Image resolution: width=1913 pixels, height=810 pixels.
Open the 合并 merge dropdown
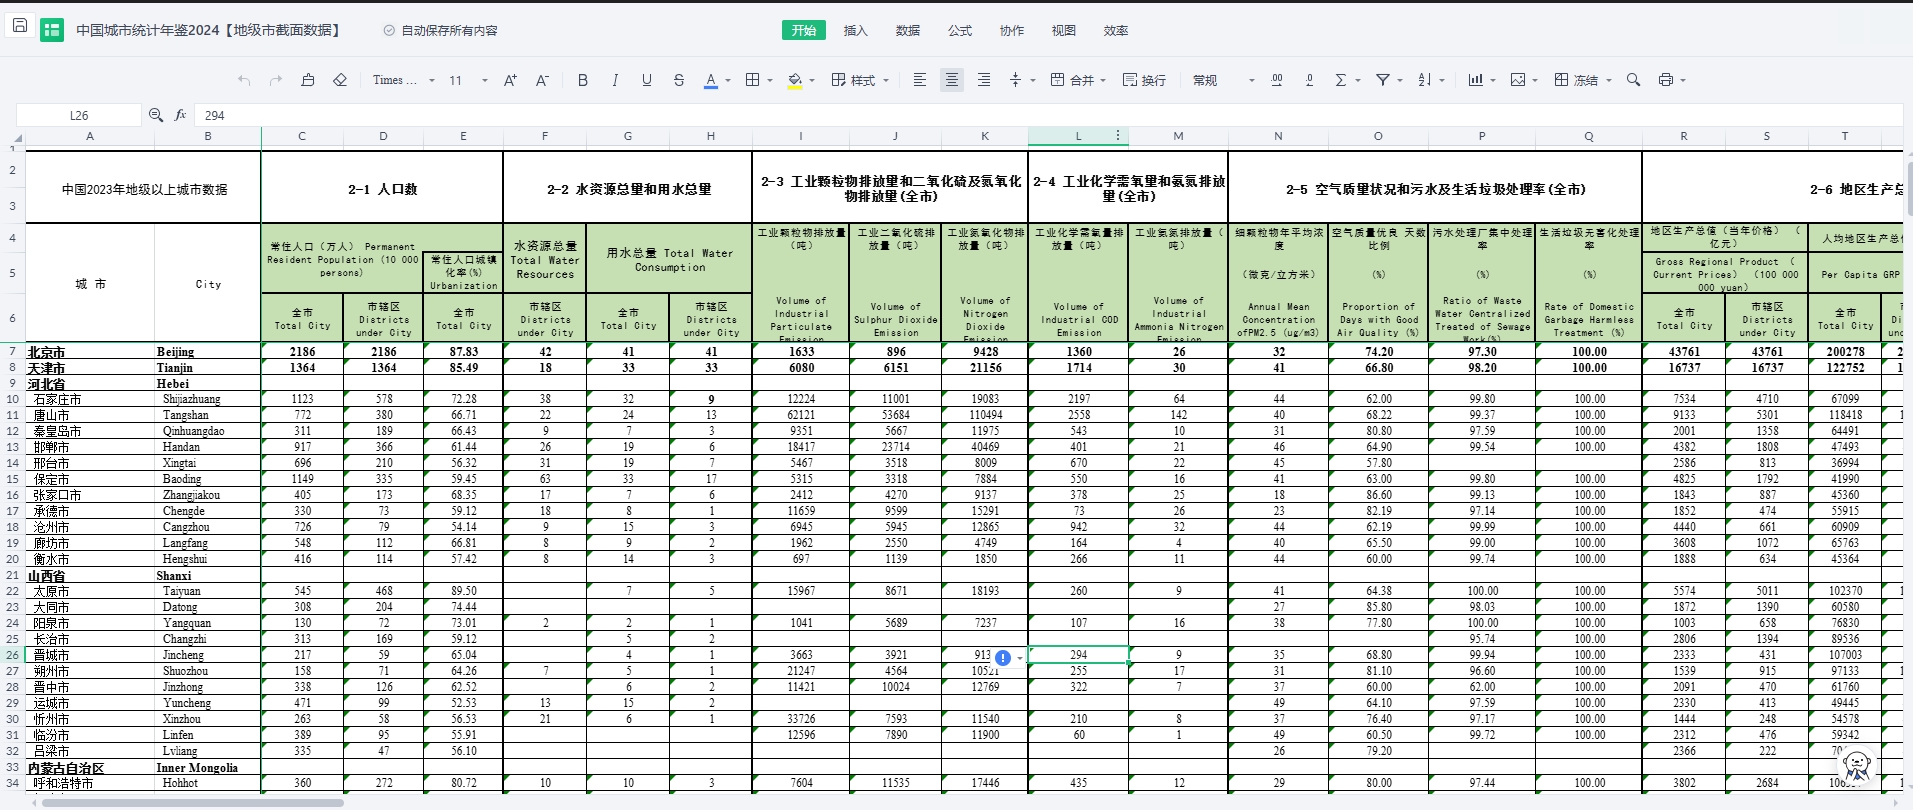tap(1078, 80)
